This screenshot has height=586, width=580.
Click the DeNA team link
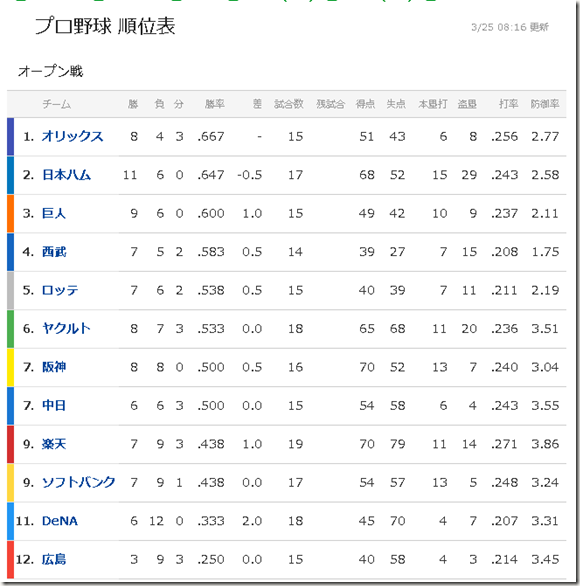pyautogui.click(x=60, y=521)
